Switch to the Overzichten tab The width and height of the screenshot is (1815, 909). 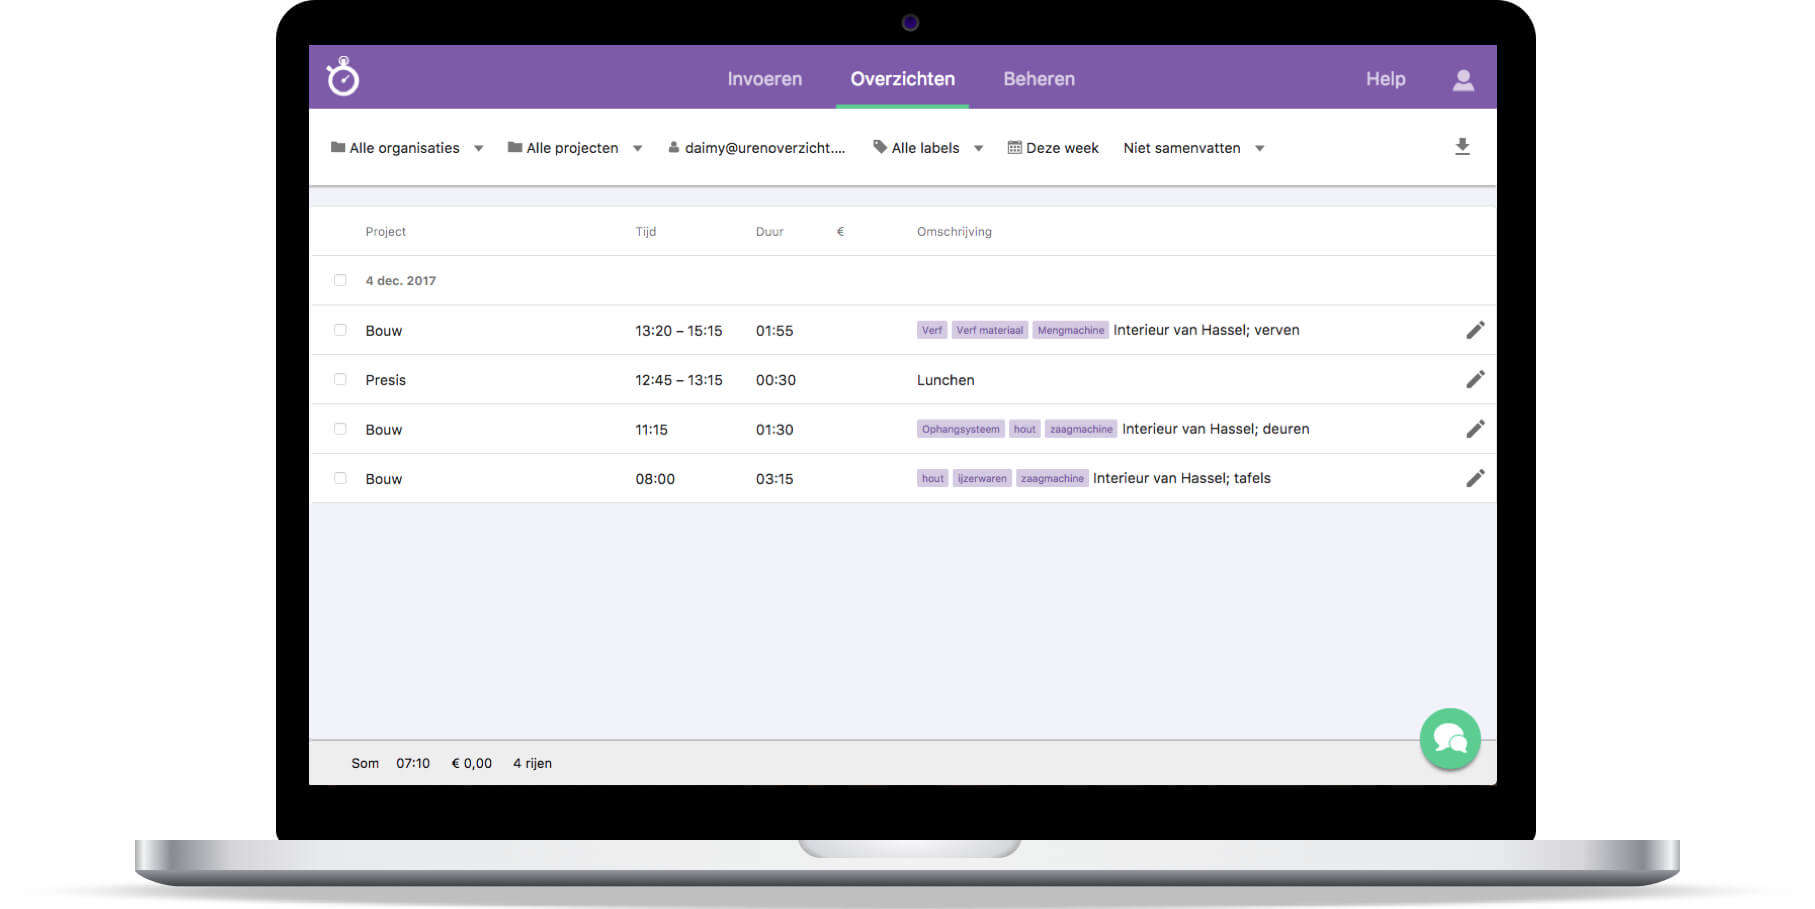click(903, 79)
